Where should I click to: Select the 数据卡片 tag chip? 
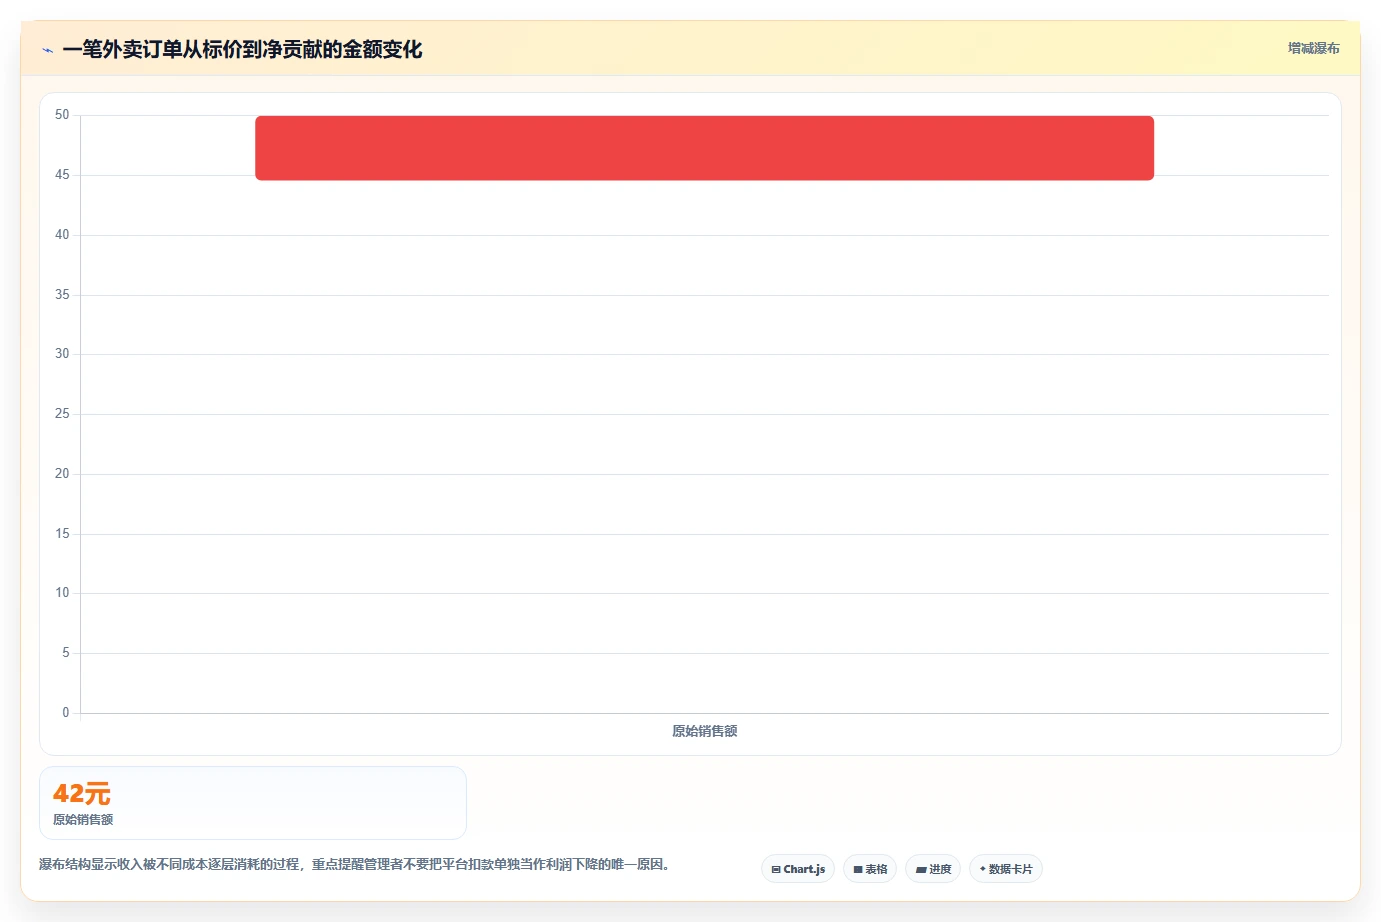tap(1006, 869)
